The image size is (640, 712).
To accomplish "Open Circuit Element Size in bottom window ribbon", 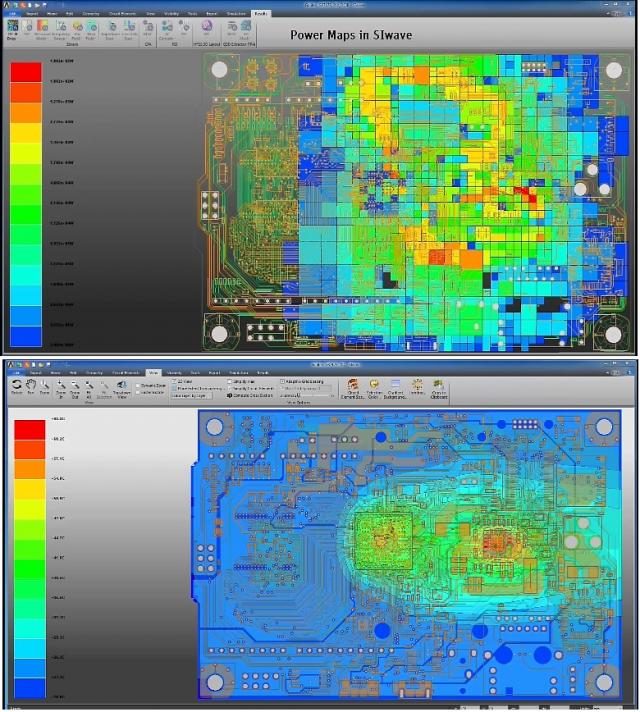I will point(352,390).
